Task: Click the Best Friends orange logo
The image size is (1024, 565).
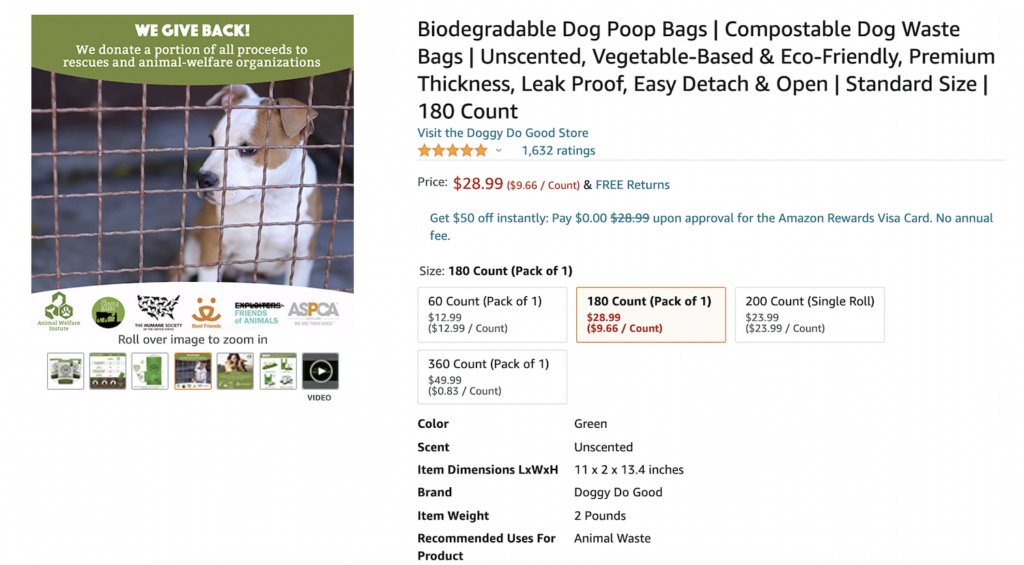Action: click(206, 312)
